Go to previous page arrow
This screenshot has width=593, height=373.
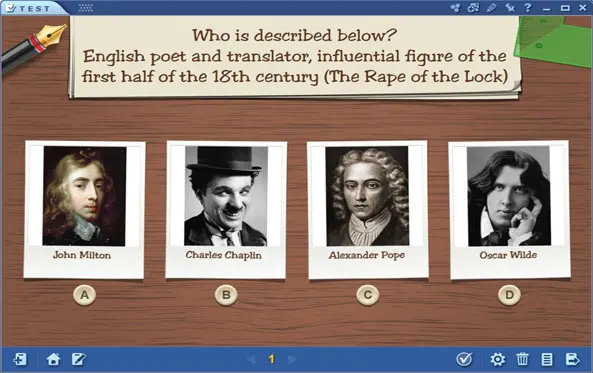click(x=251, y=359)
